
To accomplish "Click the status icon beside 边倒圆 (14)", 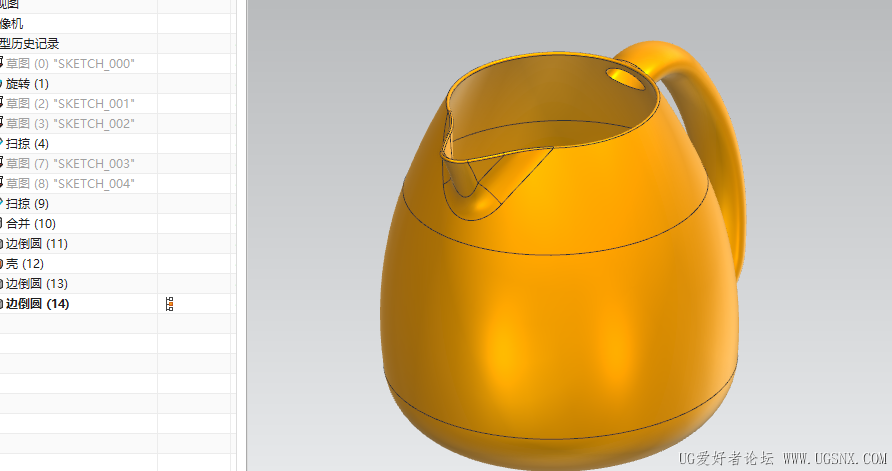I will click(170, 304).
